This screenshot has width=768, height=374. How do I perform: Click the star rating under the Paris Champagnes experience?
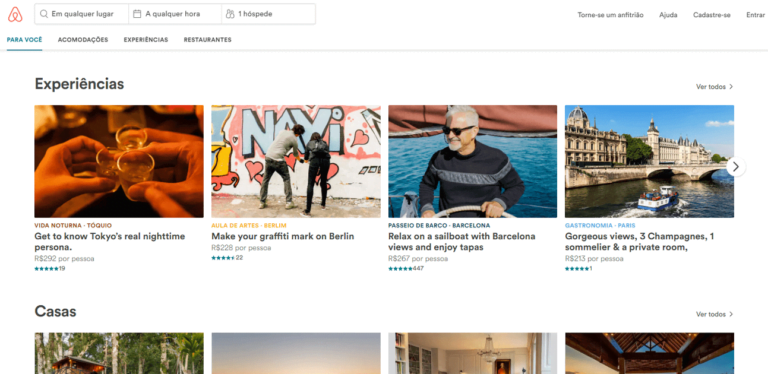[x=577, y=269]
